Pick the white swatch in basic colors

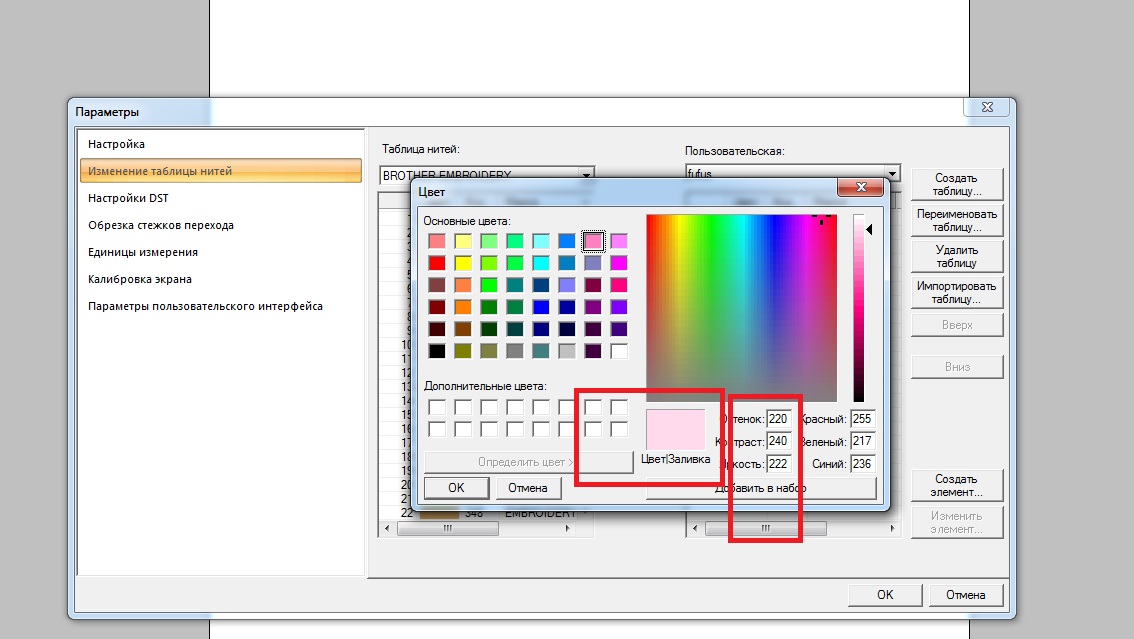[619, 351]
